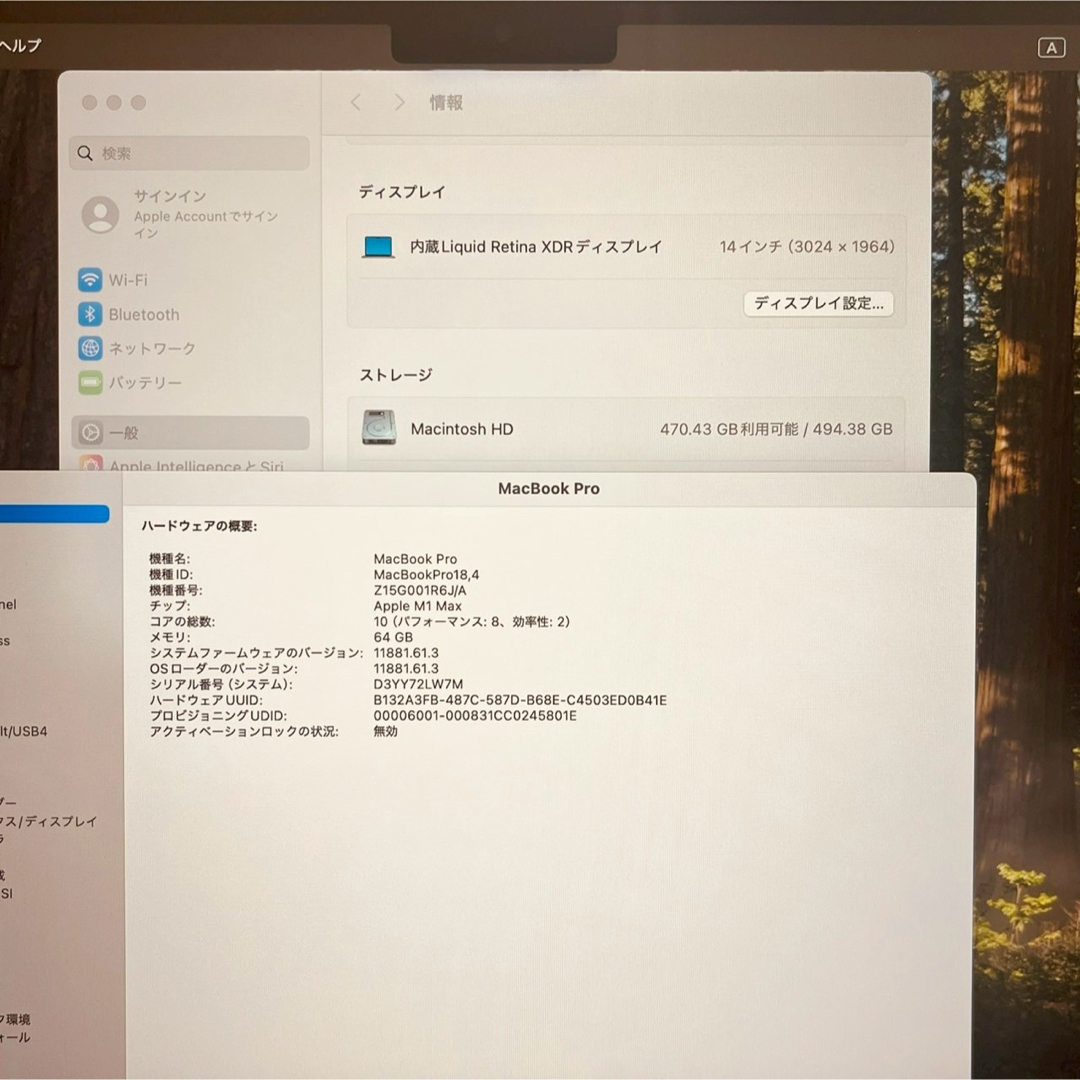Open the input source A menu bar icon
Image resolution: width=1080 pixels, height=1080 pixels.
[x=1051, y=48]
